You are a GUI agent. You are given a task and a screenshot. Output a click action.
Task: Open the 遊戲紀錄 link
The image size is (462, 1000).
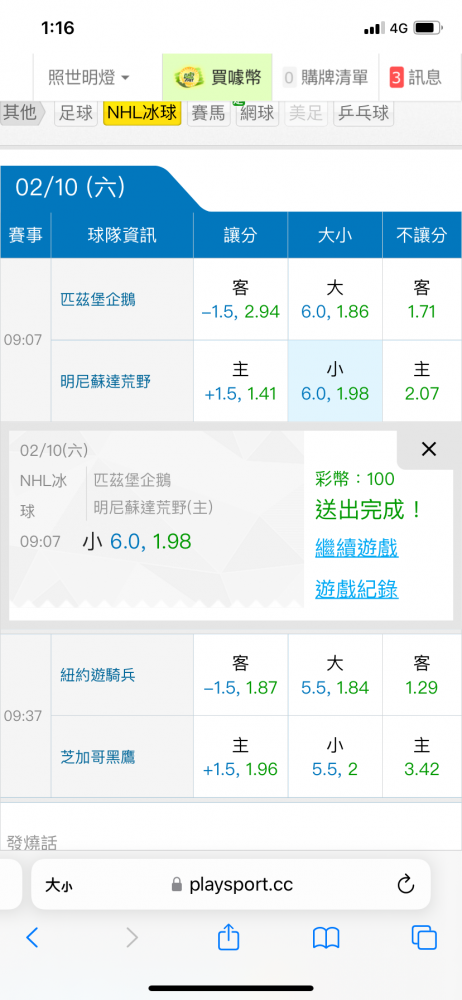[357, 589]
